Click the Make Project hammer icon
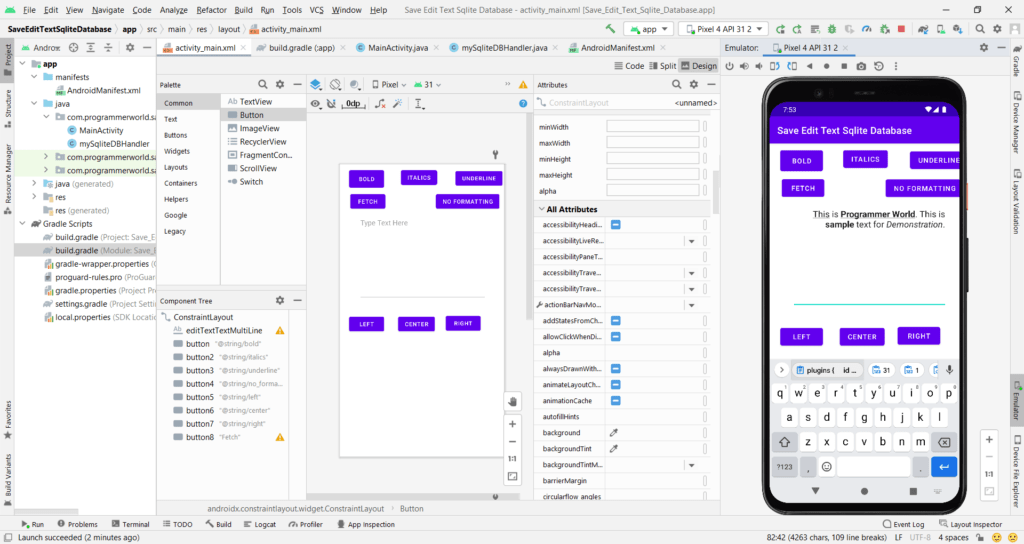 (x=610, y=29)
